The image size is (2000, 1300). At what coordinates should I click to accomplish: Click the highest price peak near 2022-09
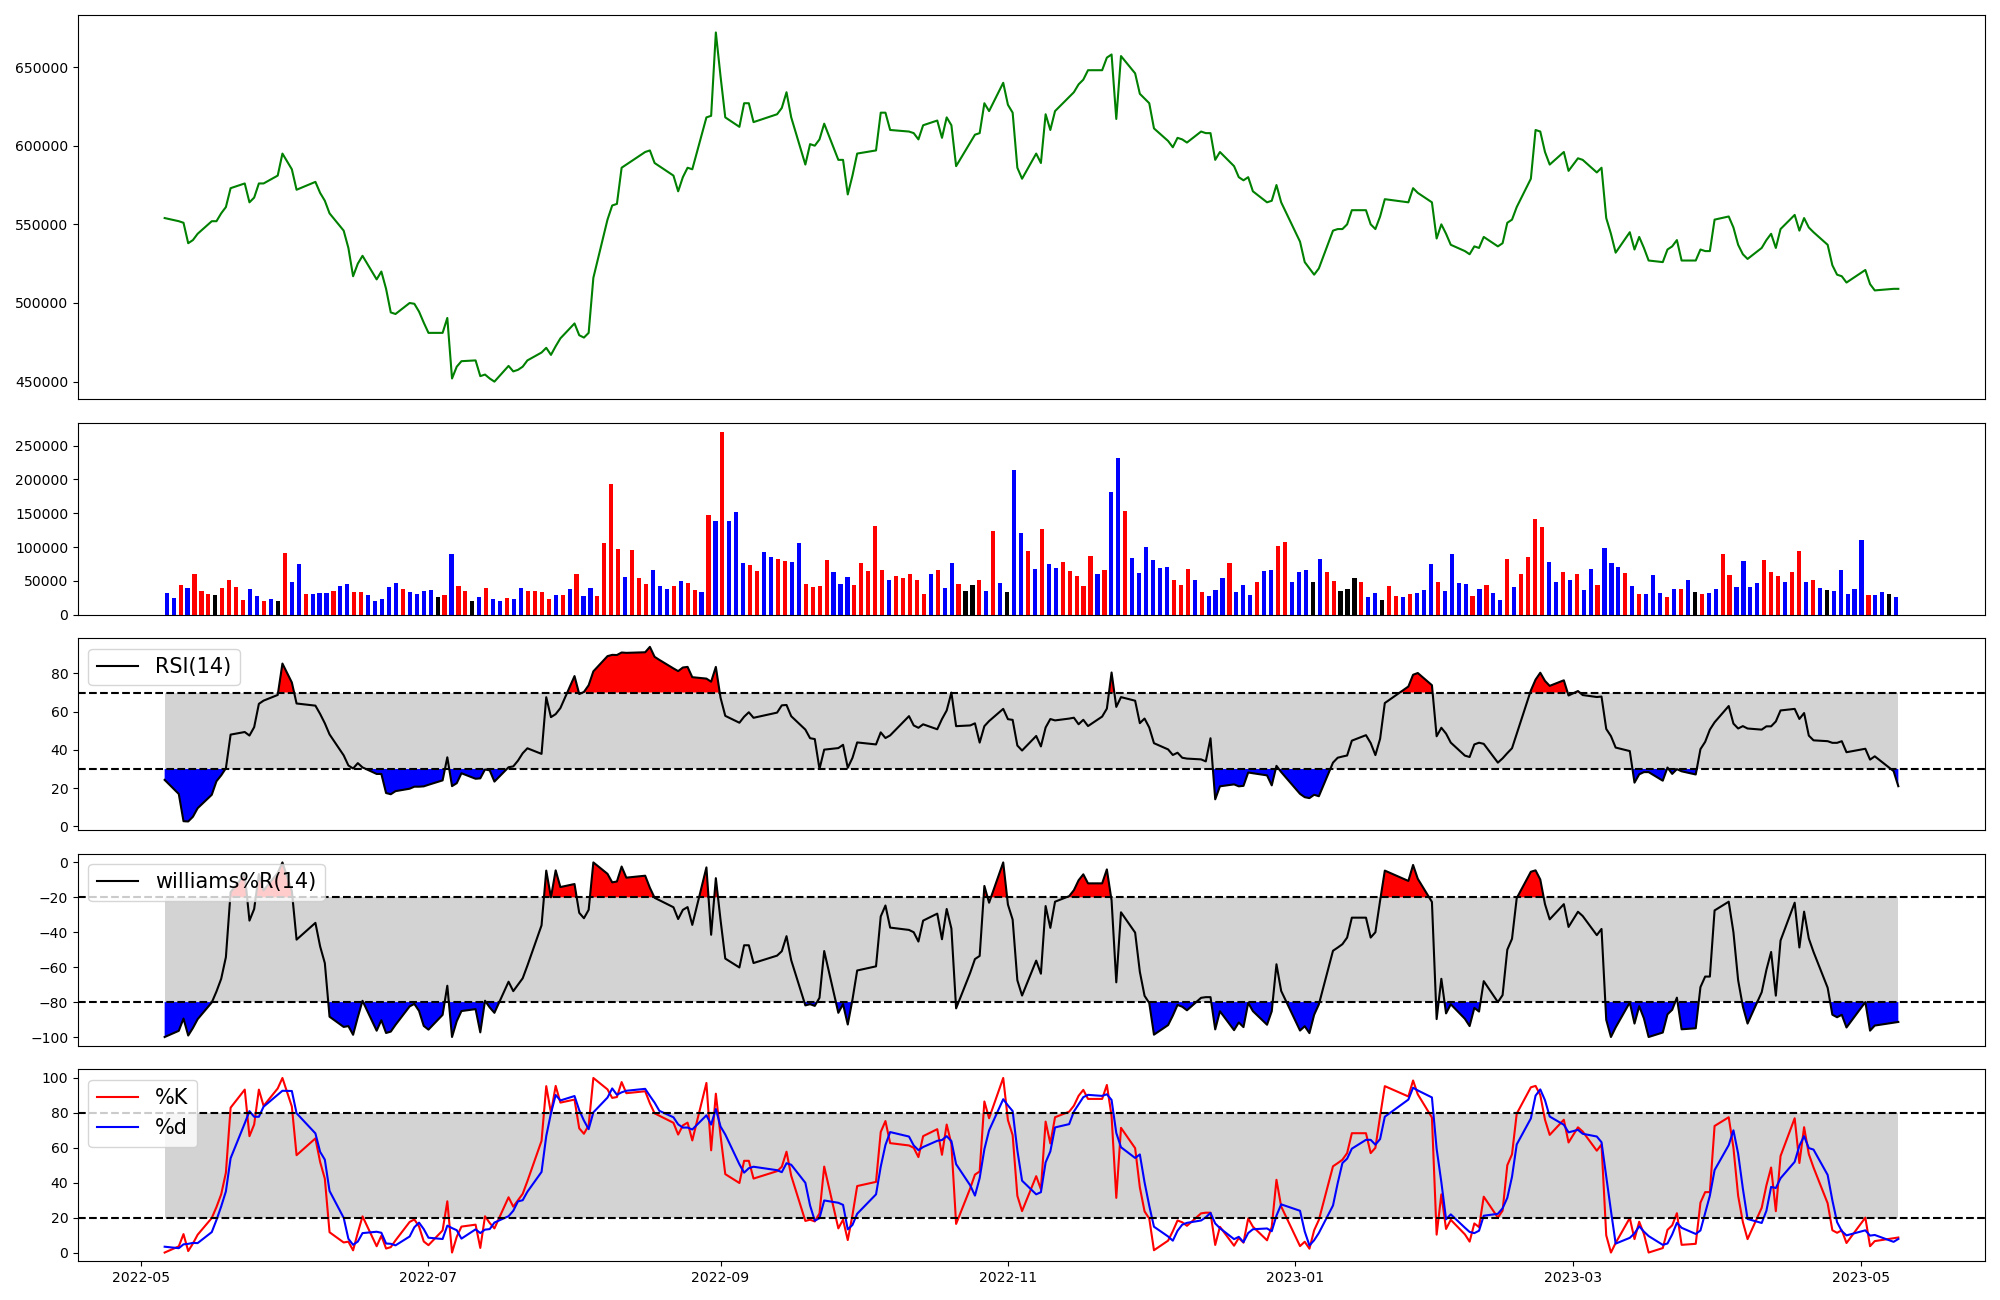pos(716,33)
